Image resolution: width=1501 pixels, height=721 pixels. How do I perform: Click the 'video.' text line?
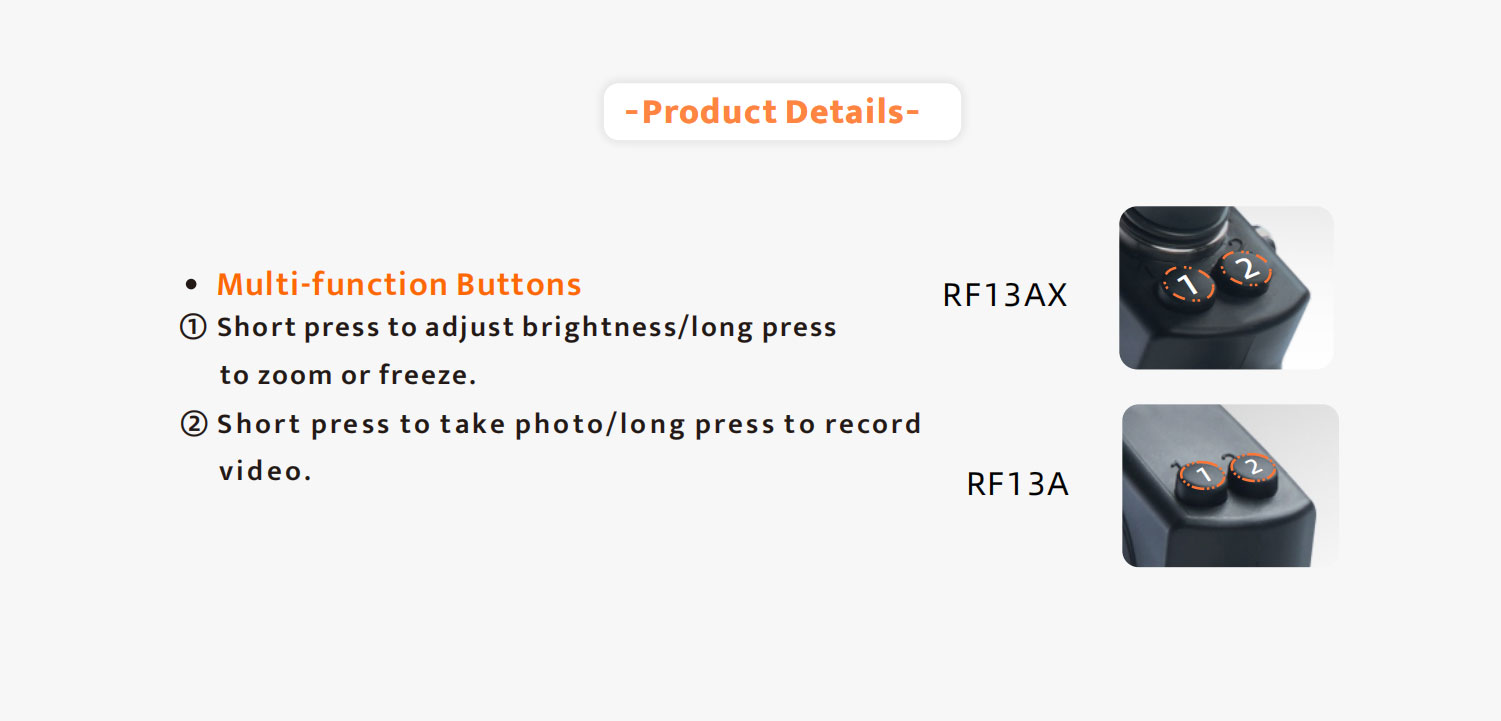click(265, 471)
